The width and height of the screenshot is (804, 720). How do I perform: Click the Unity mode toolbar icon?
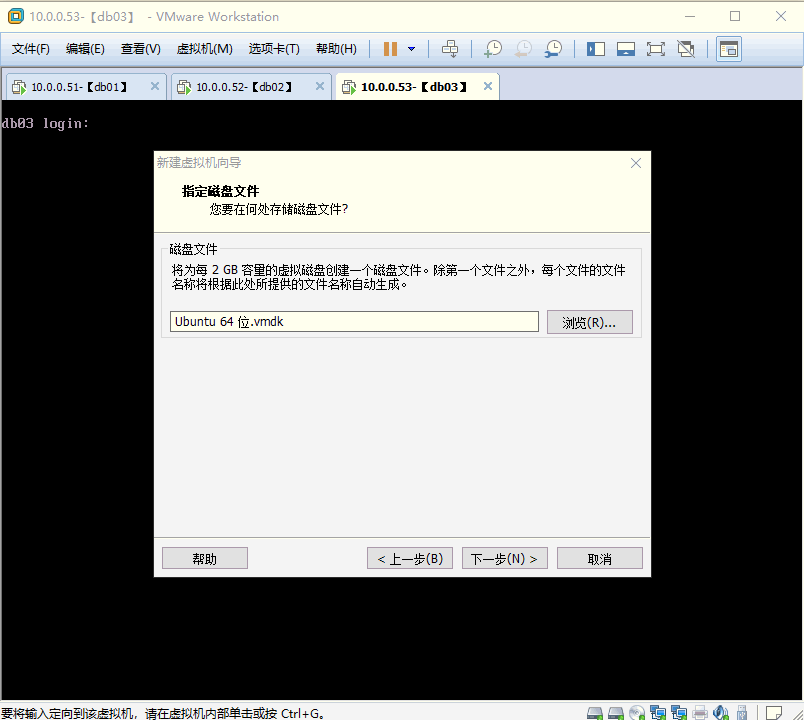coord(686,48)
